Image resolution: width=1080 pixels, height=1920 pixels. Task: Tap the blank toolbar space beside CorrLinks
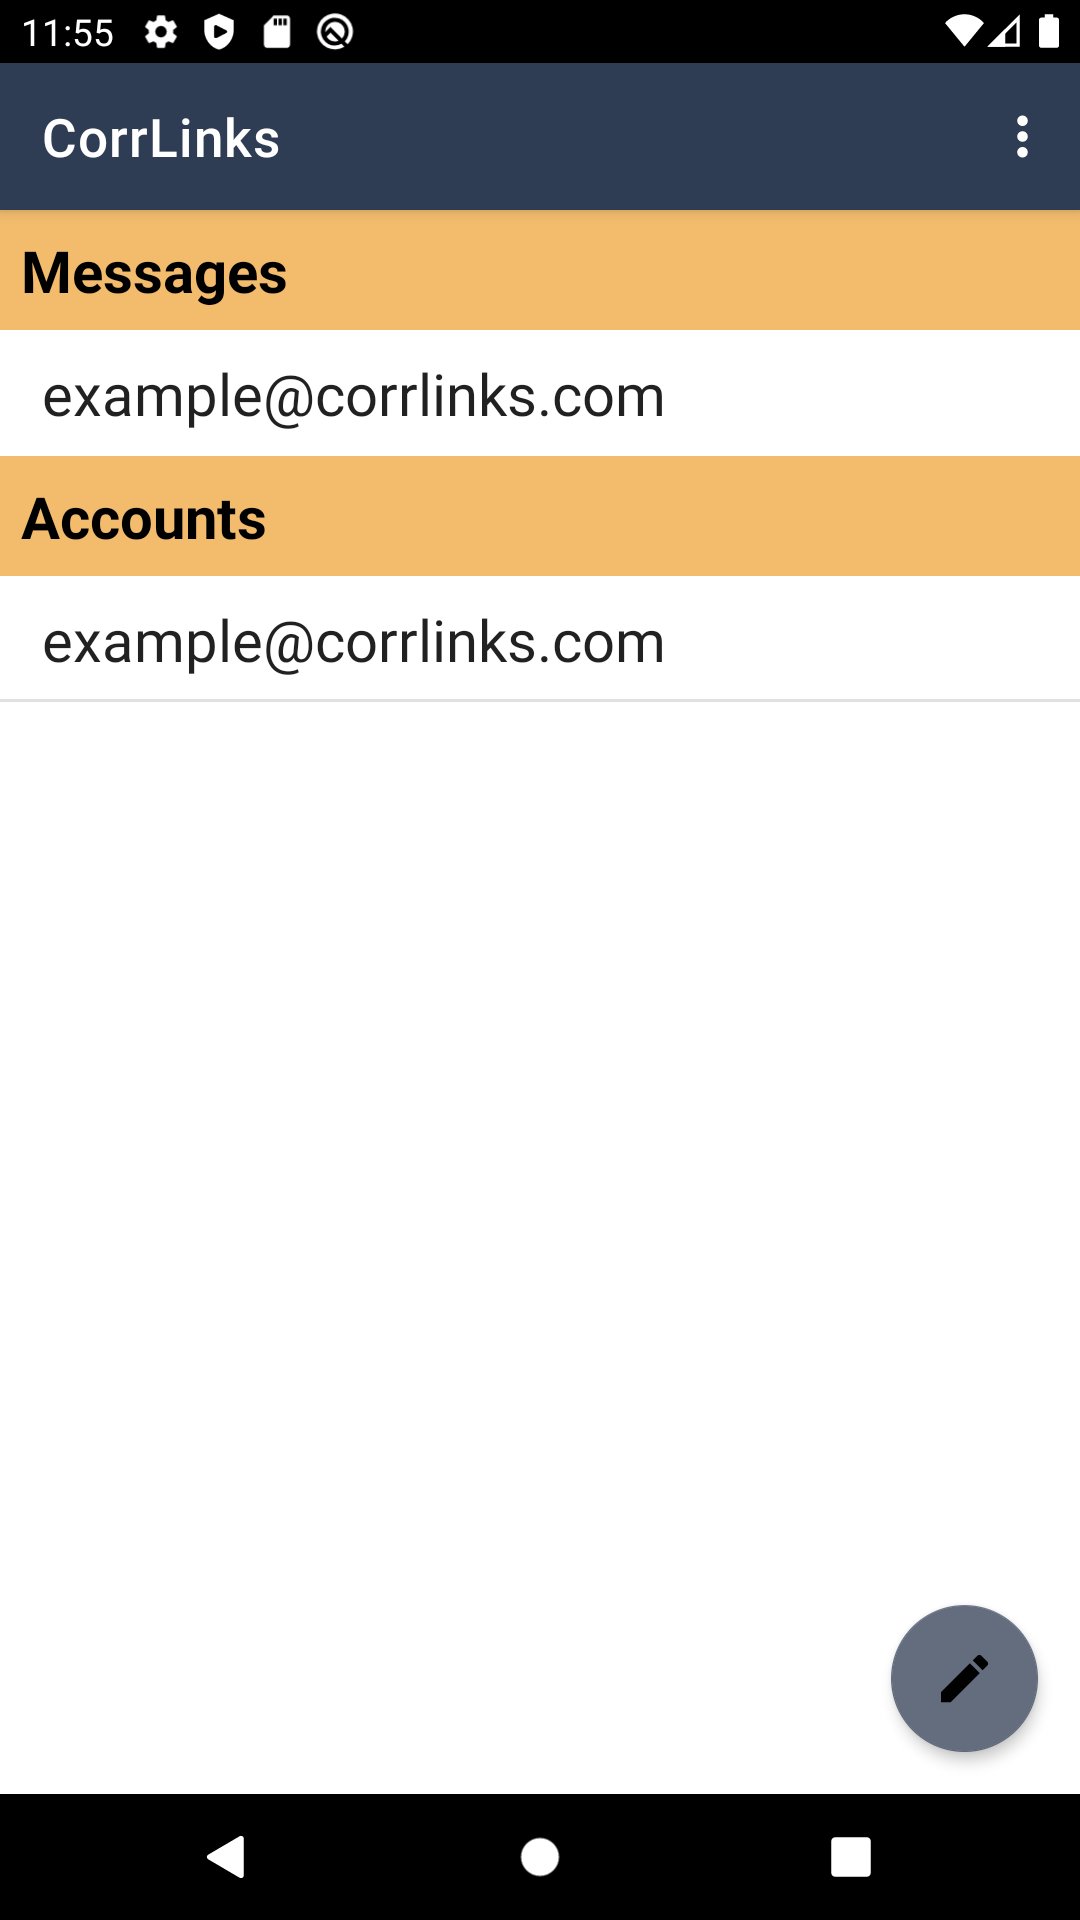(x=640, y=138)
